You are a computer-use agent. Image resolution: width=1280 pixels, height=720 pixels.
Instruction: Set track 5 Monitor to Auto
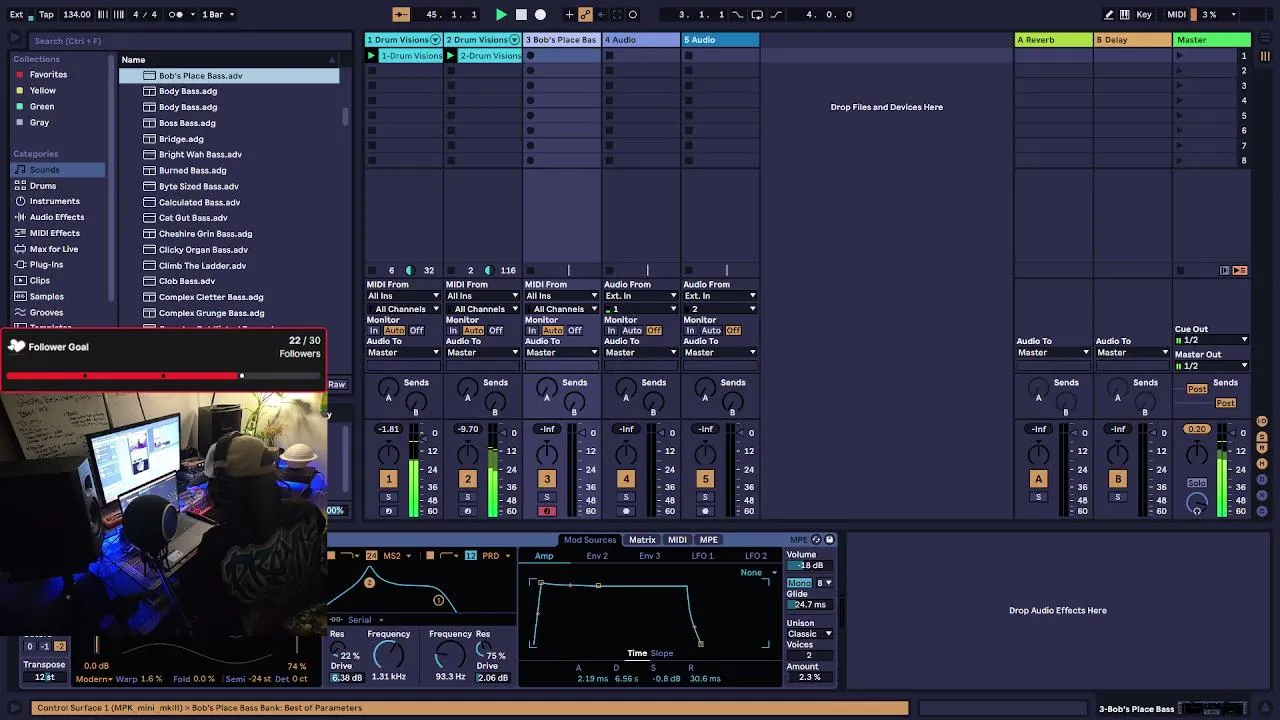711,331
